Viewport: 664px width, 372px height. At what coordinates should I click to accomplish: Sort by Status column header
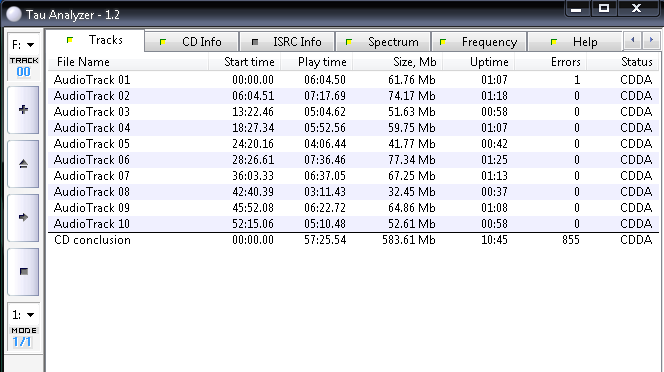pos(622,62)
